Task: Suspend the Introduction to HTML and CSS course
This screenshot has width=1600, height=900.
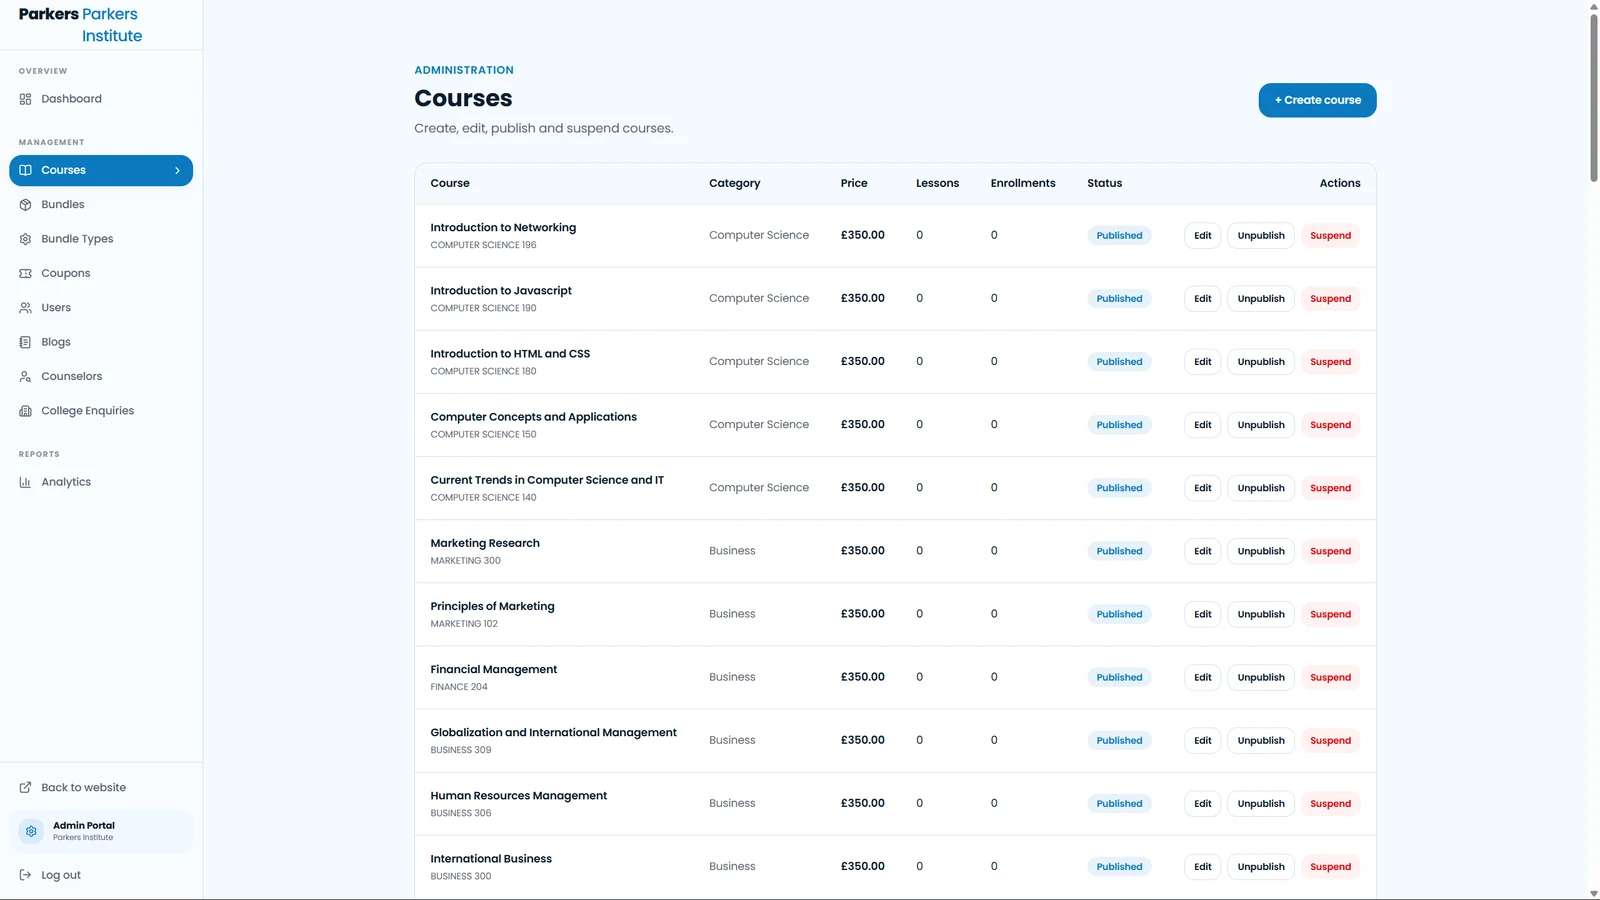Action: pyautogui.click(x=1330, y=362)
